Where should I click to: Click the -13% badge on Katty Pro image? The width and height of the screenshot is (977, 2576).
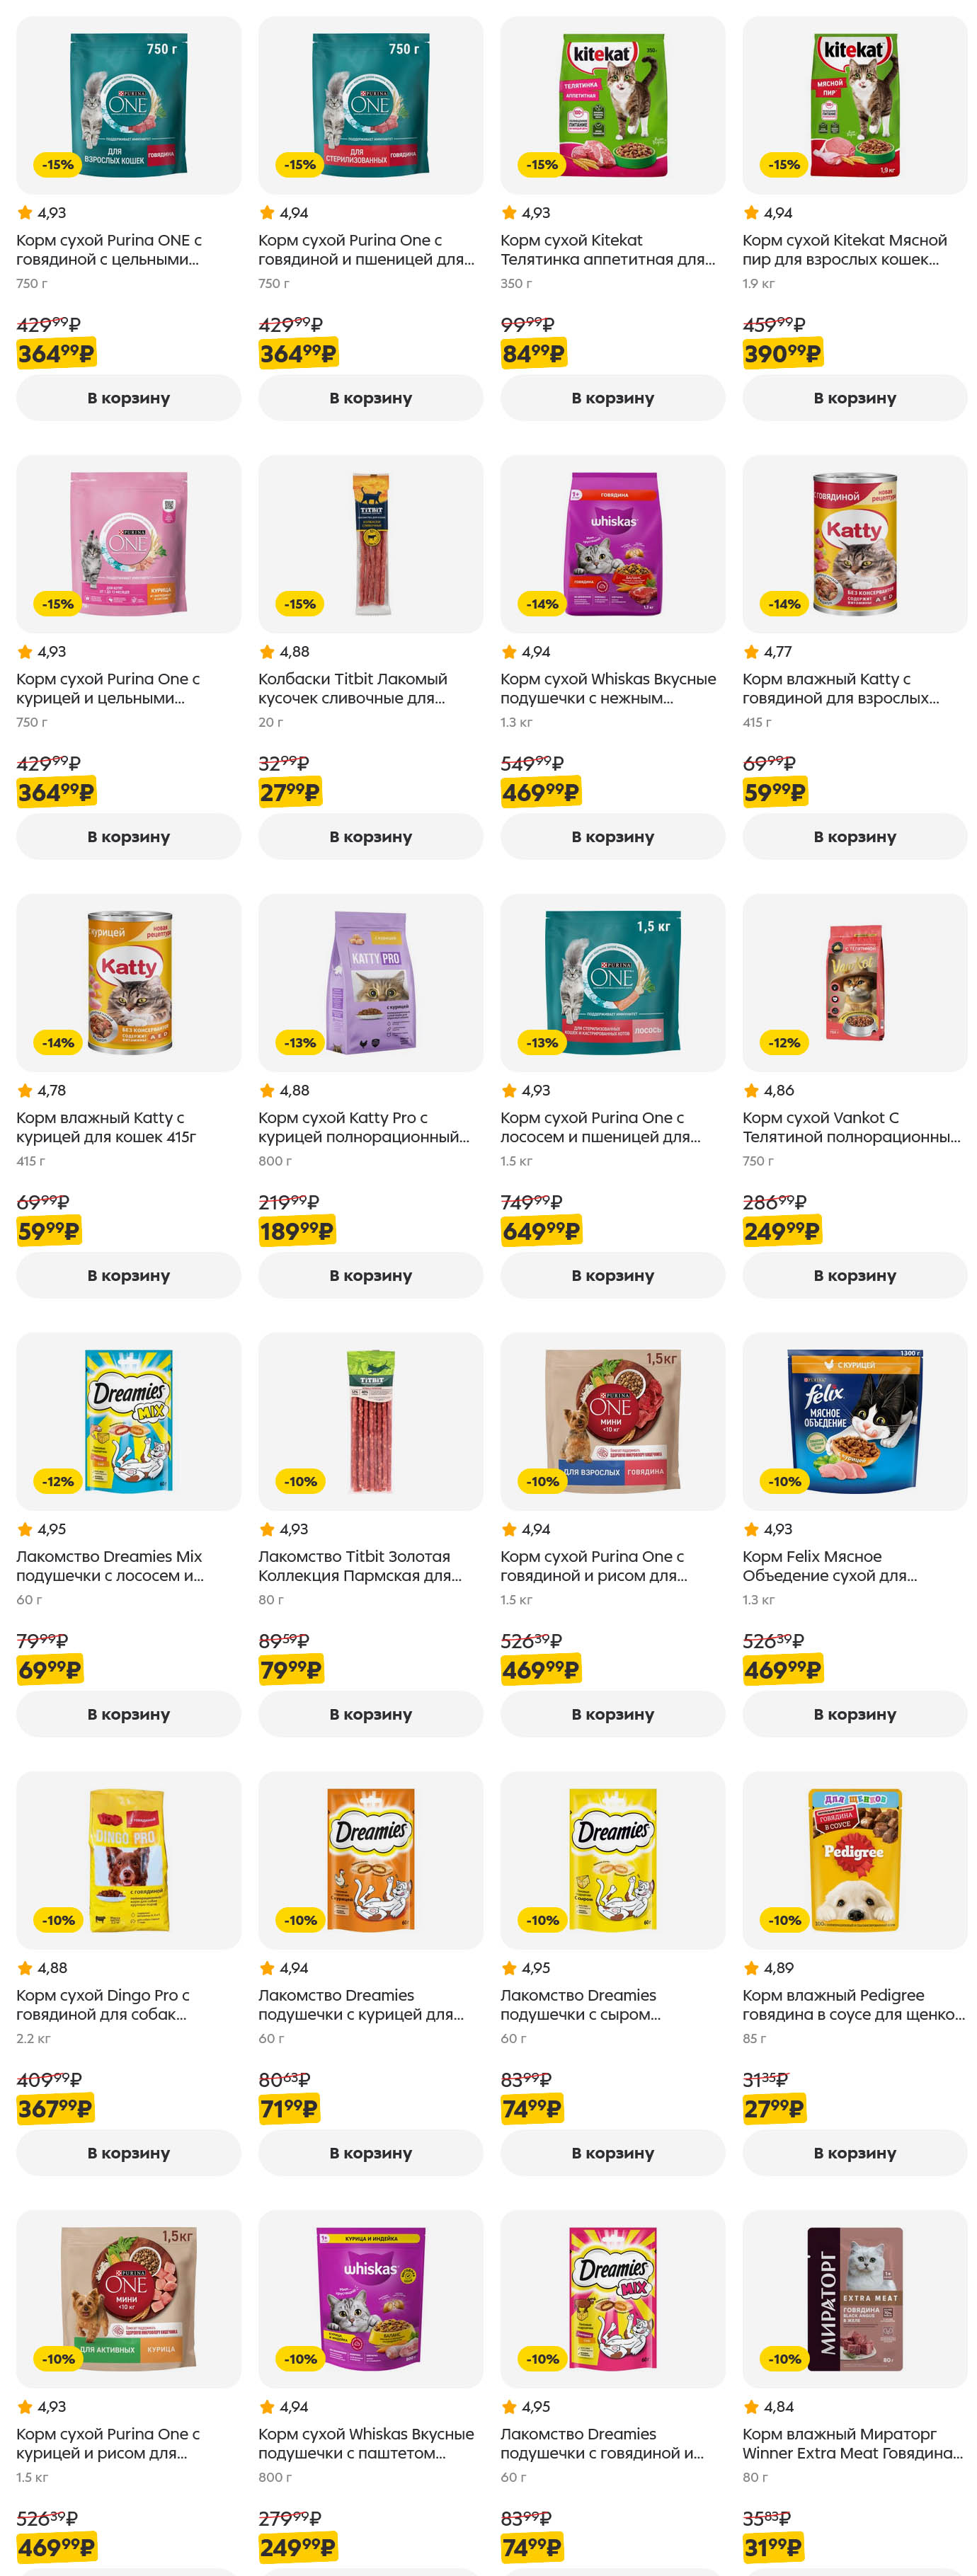pyautogui.click(x=300, y=1042)
